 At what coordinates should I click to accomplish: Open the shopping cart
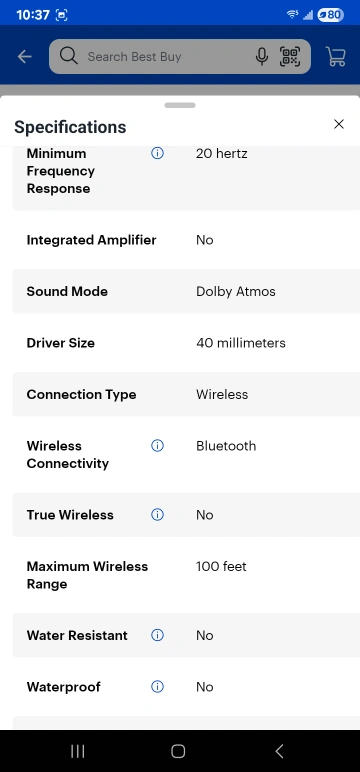pos(336,57)
